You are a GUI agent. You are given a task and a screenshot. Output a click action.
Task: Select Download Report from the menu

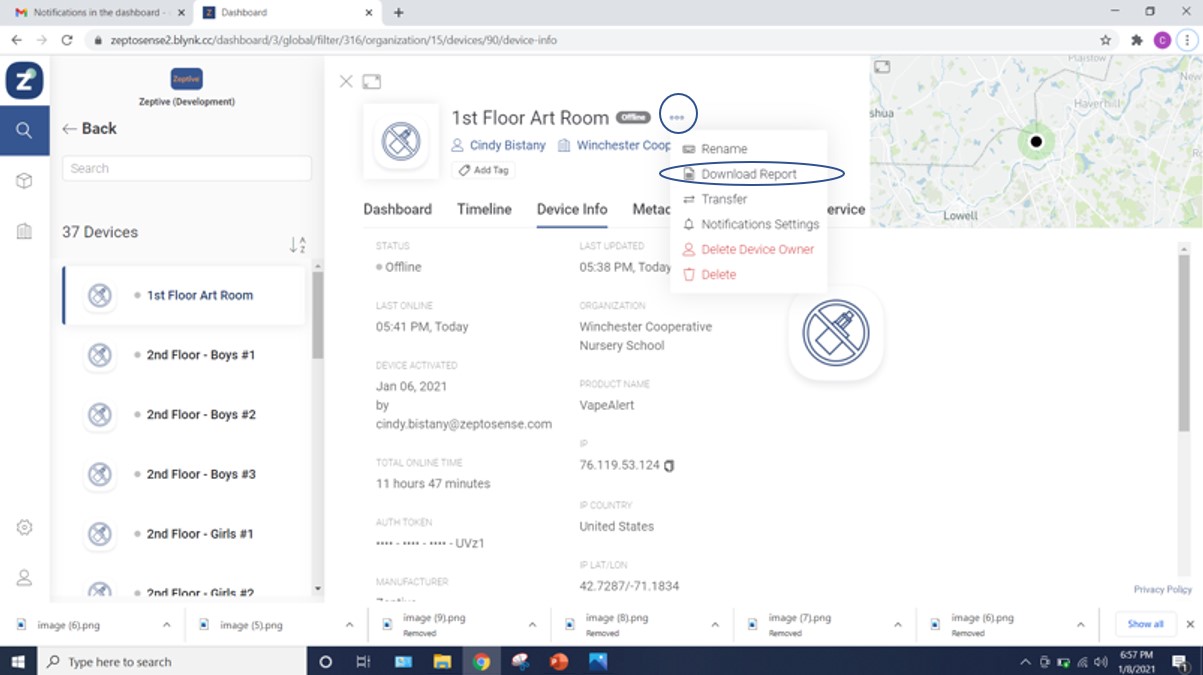click(x=748, y=174)
